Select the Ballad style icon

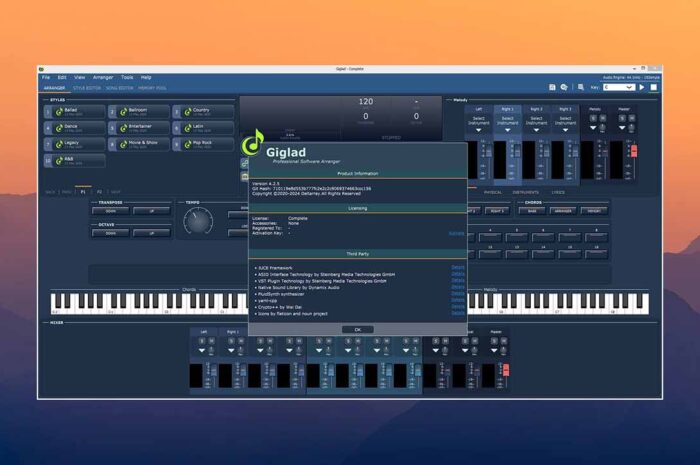[59, 112]
